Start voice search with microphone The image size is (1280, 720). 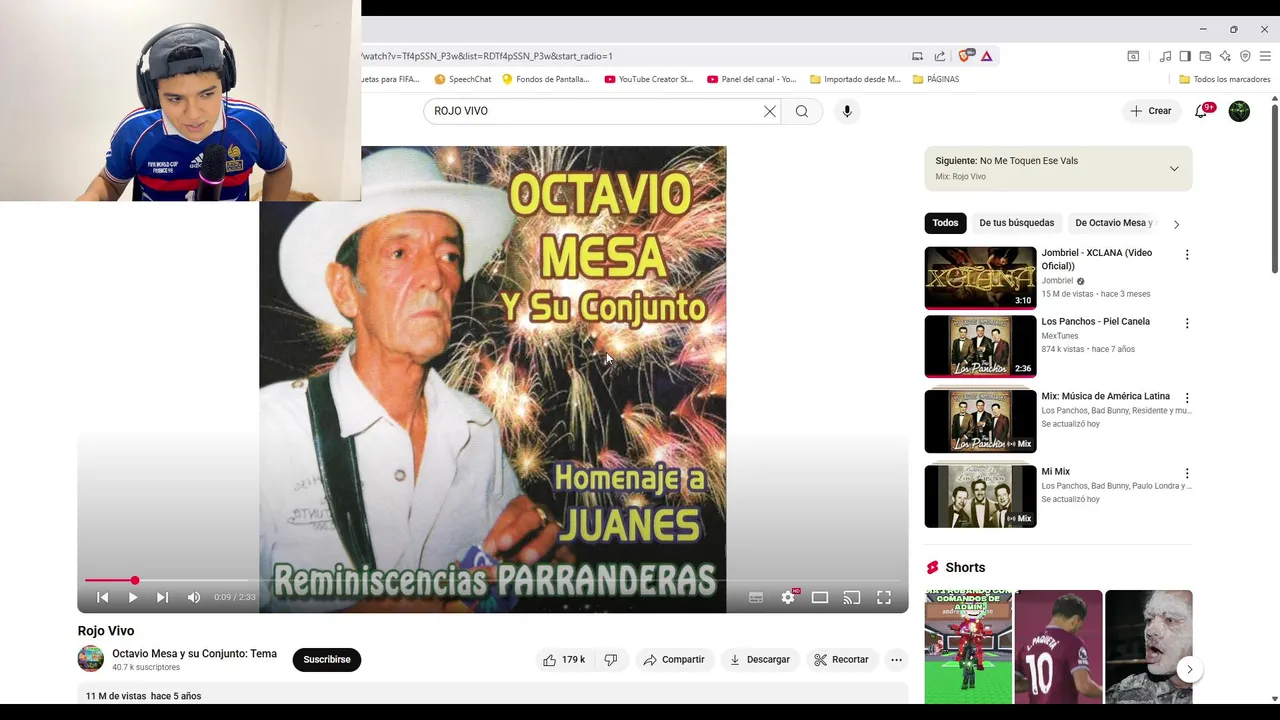point(847,111)
